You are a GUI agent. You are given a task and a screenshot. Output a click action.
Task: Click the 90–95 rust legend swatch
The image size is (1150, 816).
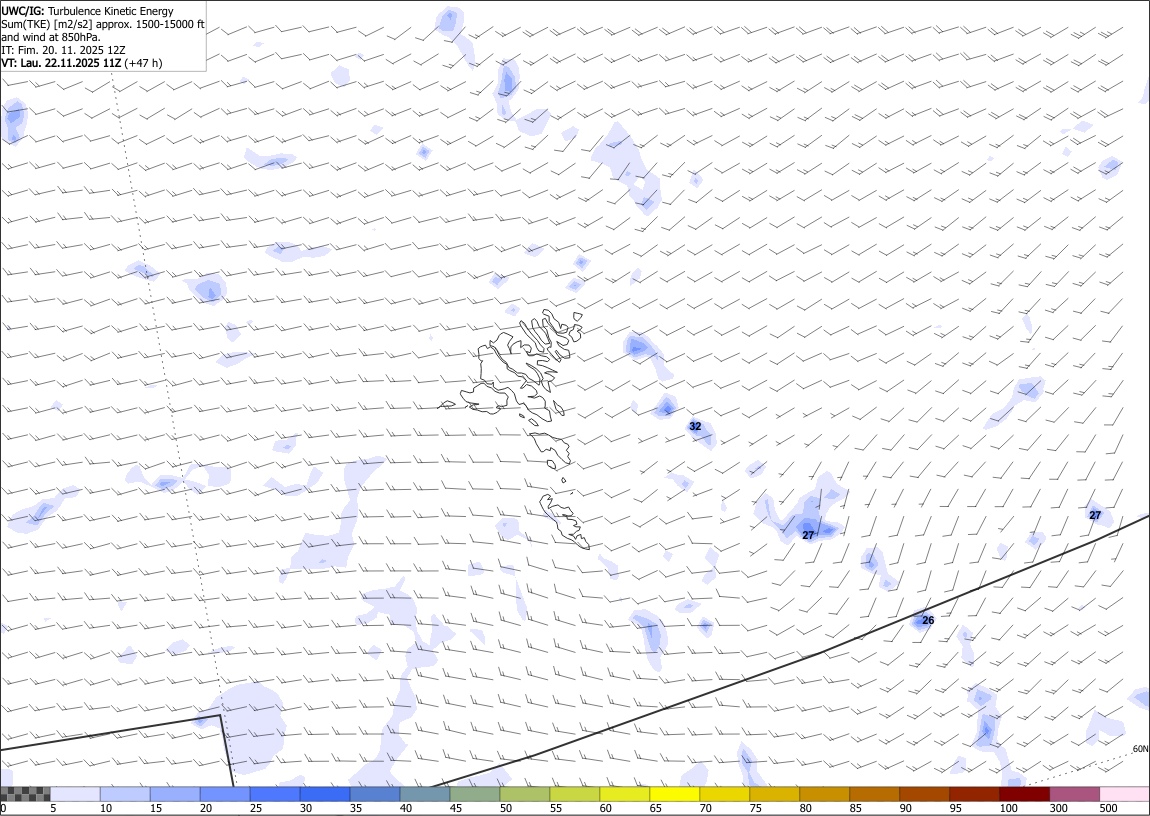[x=924, y=794]
